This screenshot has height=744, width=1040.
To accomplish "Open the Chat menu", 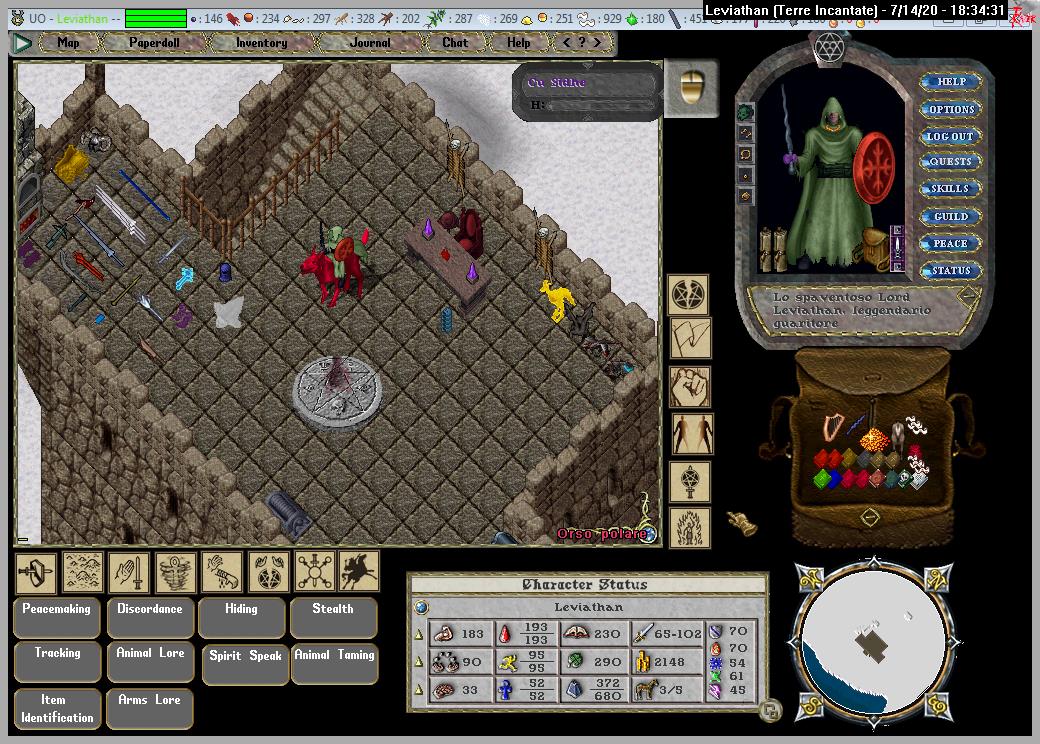I will pos(455,42).
